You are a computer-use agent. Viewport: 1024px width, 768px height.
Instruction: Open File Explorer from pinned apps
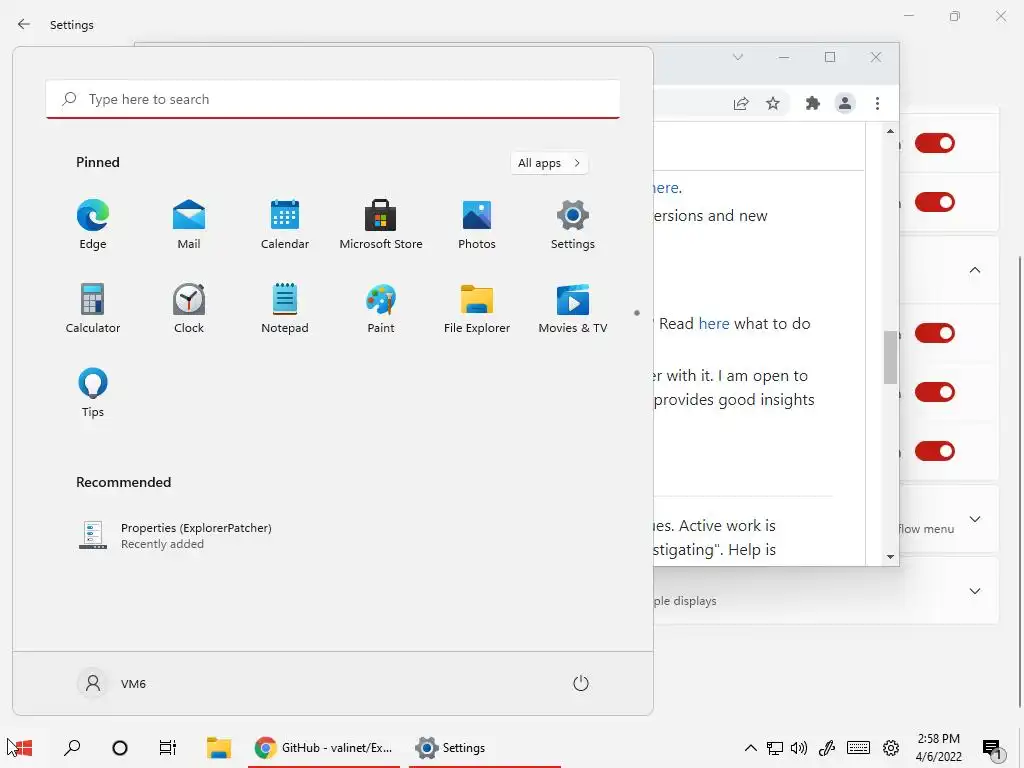click(477, 308)
